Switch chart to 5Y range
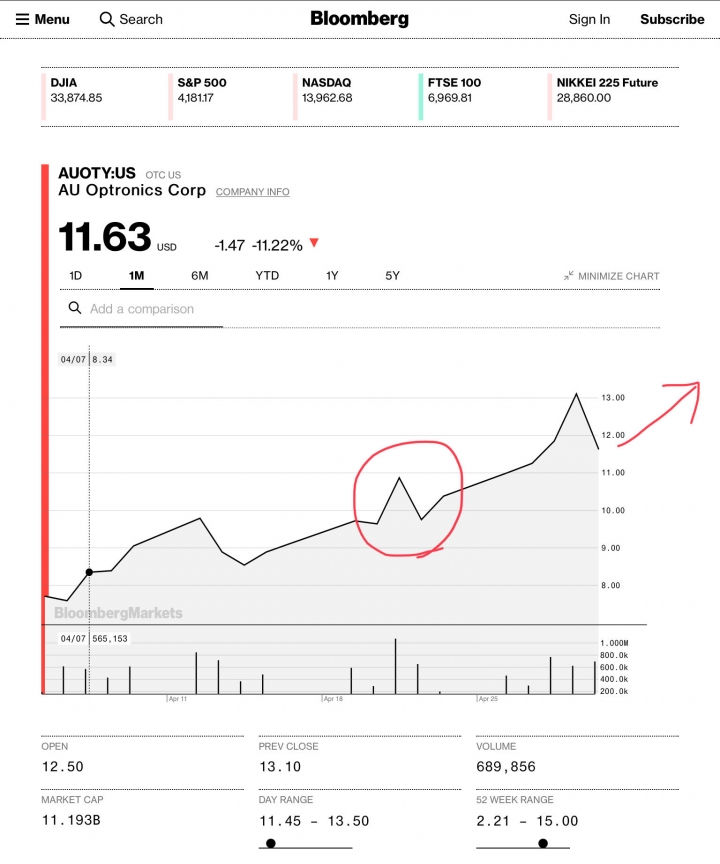720x864 pixels. [393, 276]
